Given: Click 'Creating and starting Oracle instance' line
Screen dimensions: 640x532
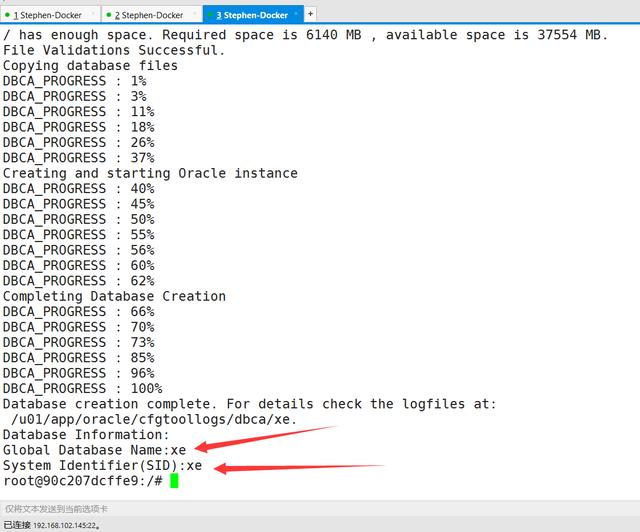Looking at the screenshot, I should coord(150,173).
